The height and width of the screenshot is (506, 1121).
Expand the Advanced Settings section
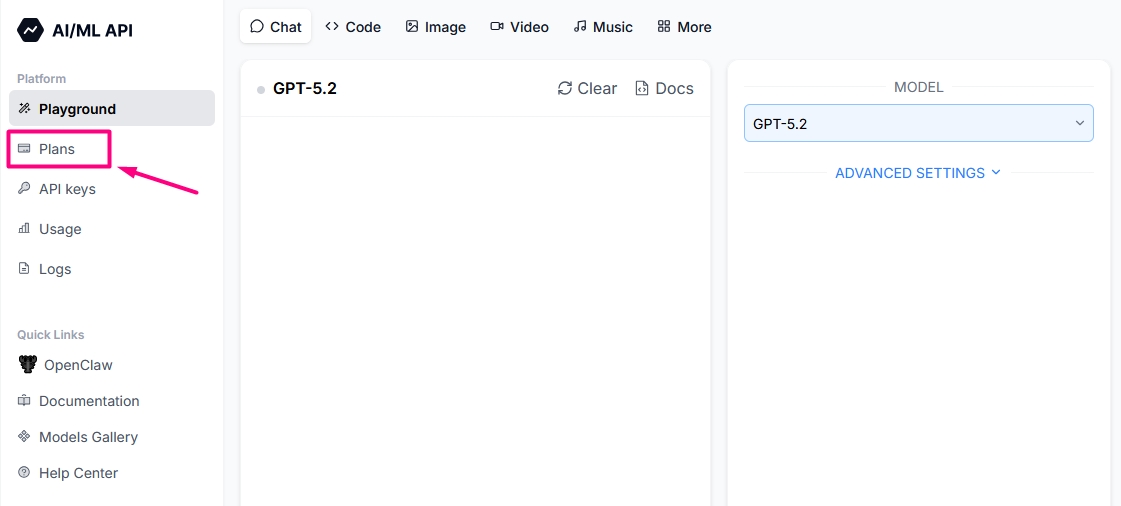point(918,173)
